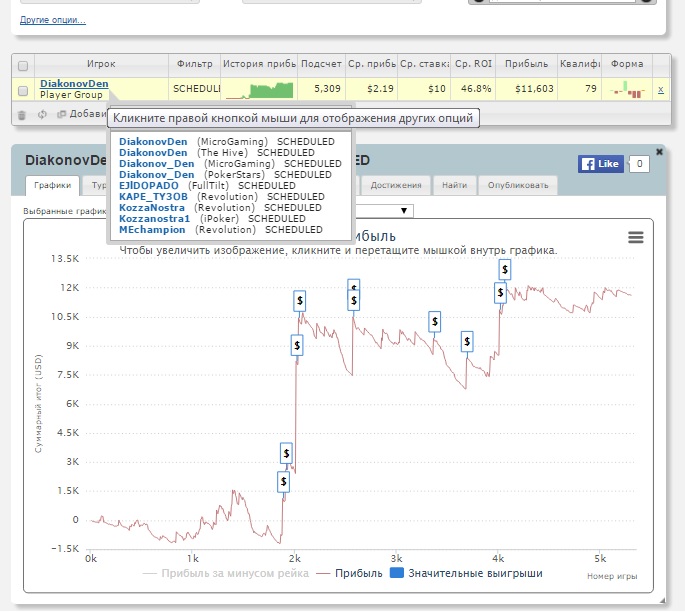Click the Добавить copy icon button
The image size is (685, 612).
[x=61, y=114]
